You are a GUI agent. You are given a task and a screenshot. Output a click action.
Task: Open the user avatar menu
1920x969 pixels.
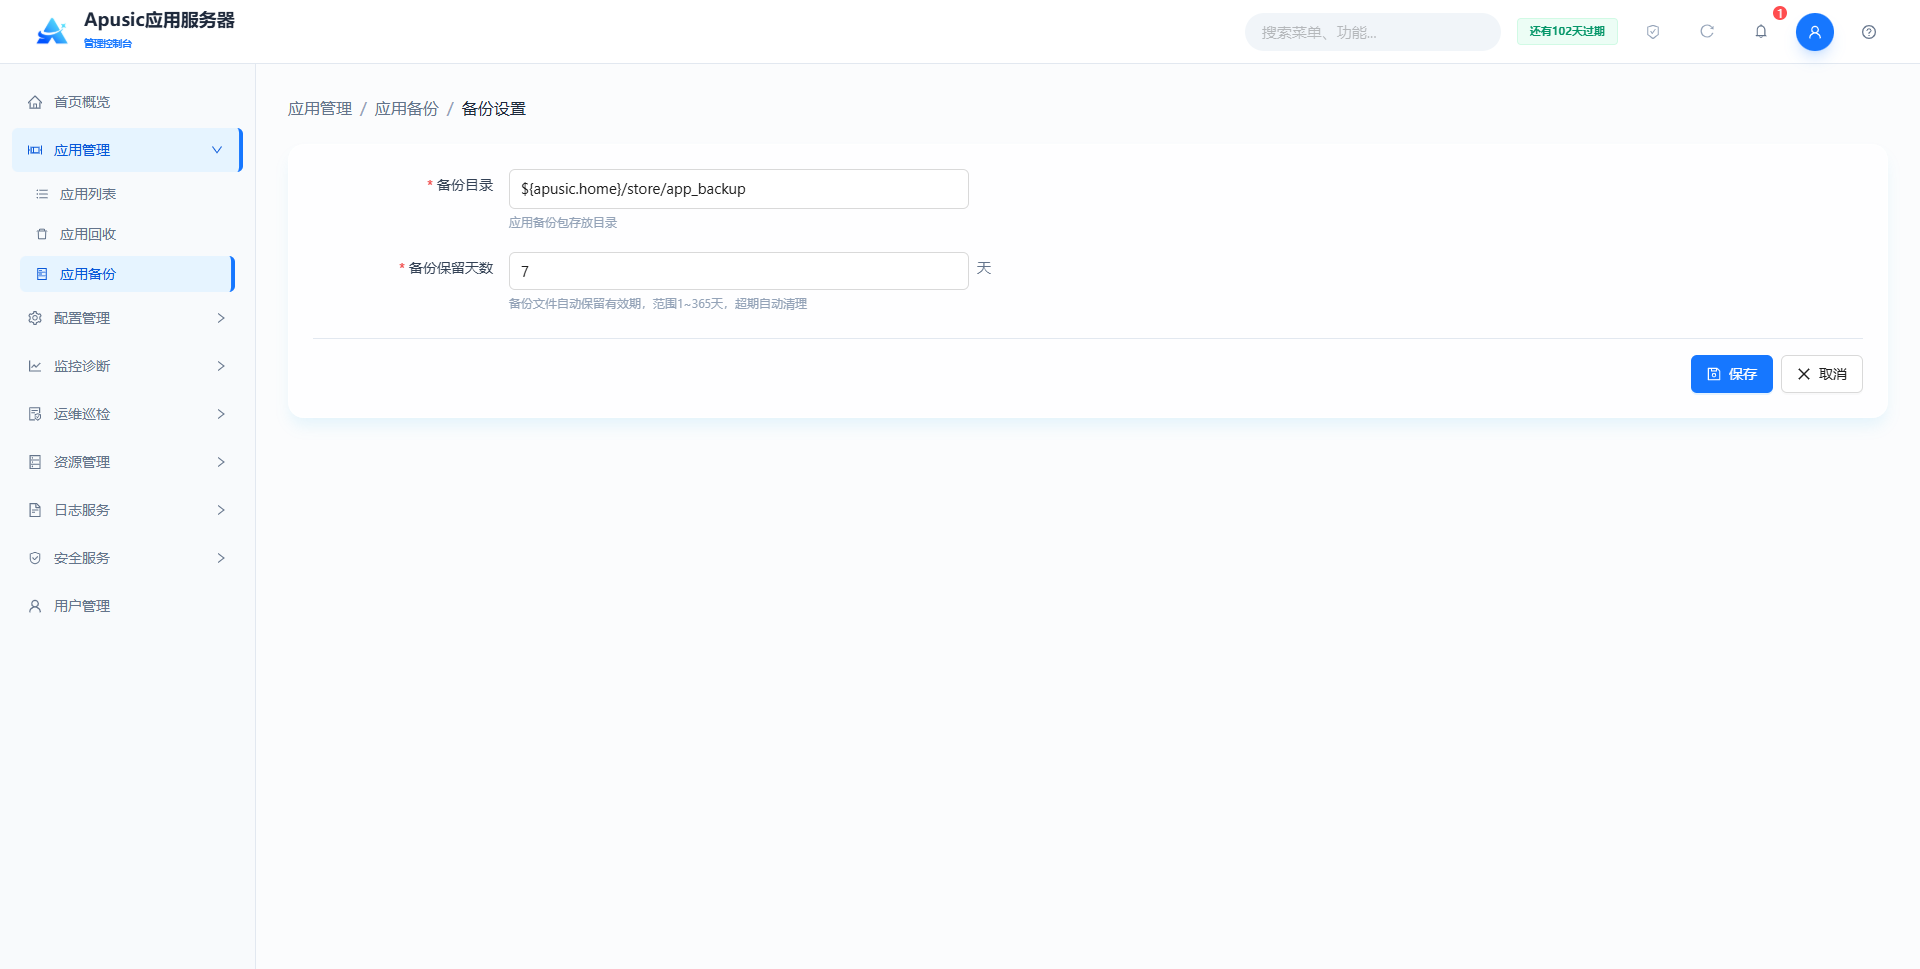tap(1815, 32)
